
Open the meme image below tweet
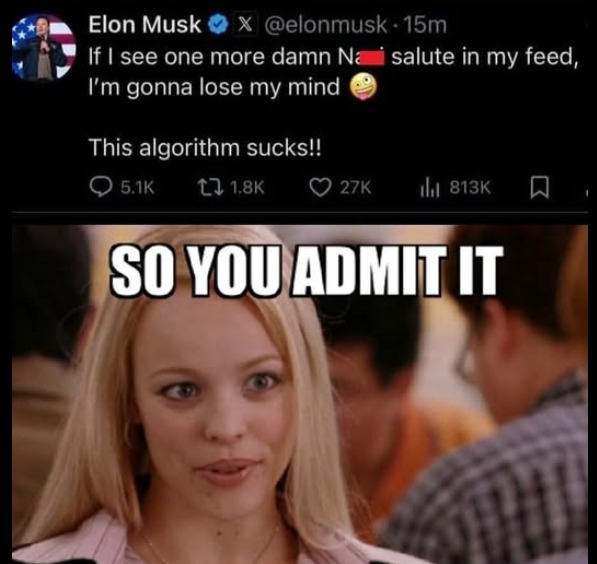click(300, 394)
